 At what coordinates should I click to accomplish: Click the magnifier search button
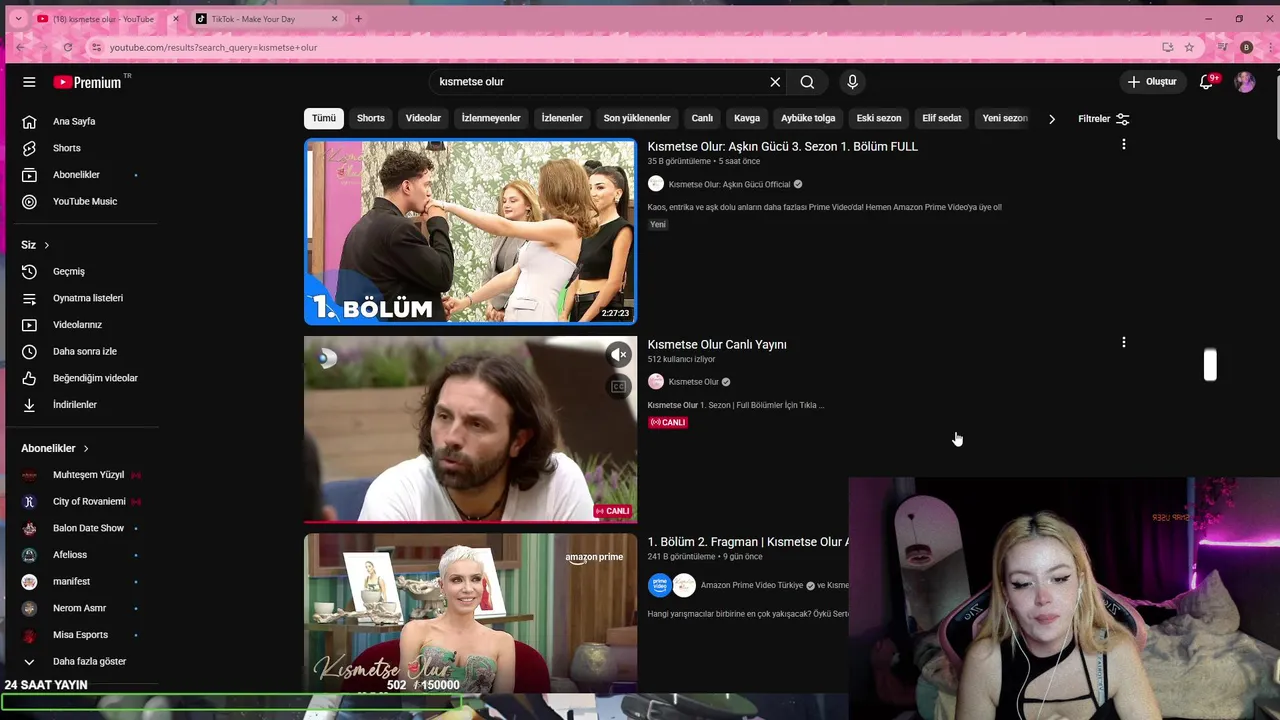click(807, 82)
